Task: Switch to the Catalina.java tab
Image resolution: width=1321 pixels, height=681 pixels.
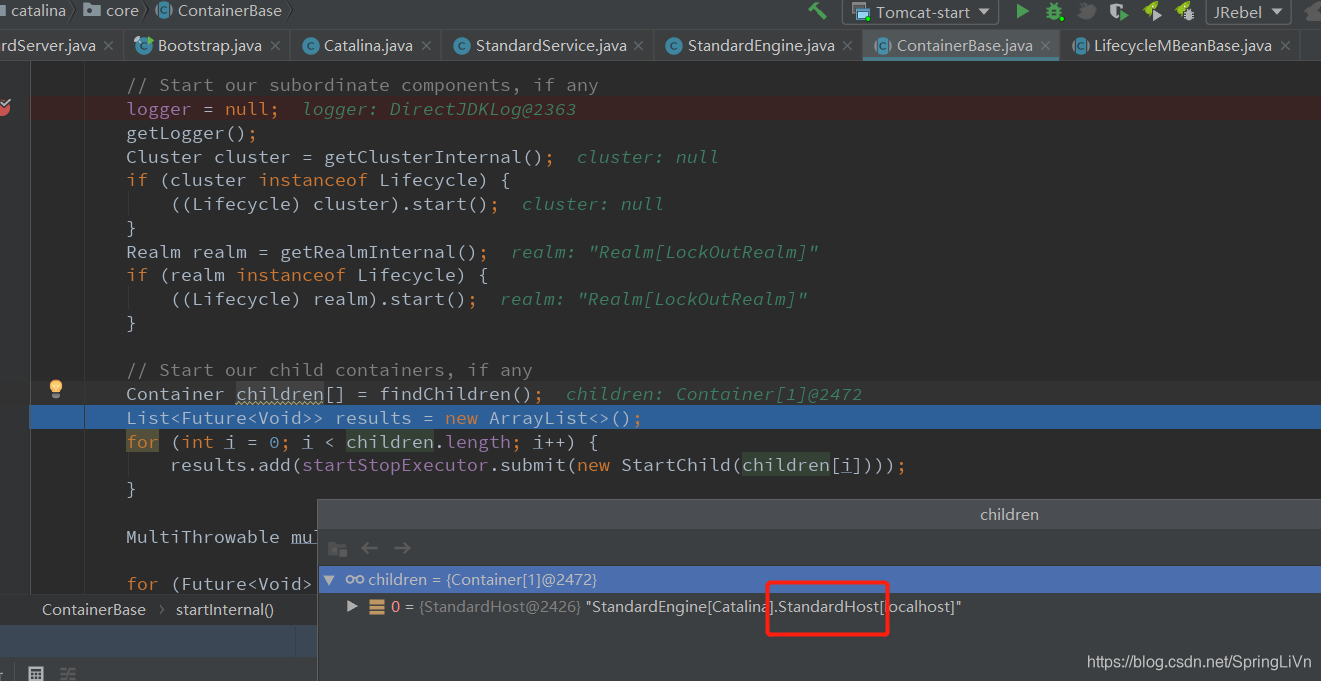Action: point(368,46)
